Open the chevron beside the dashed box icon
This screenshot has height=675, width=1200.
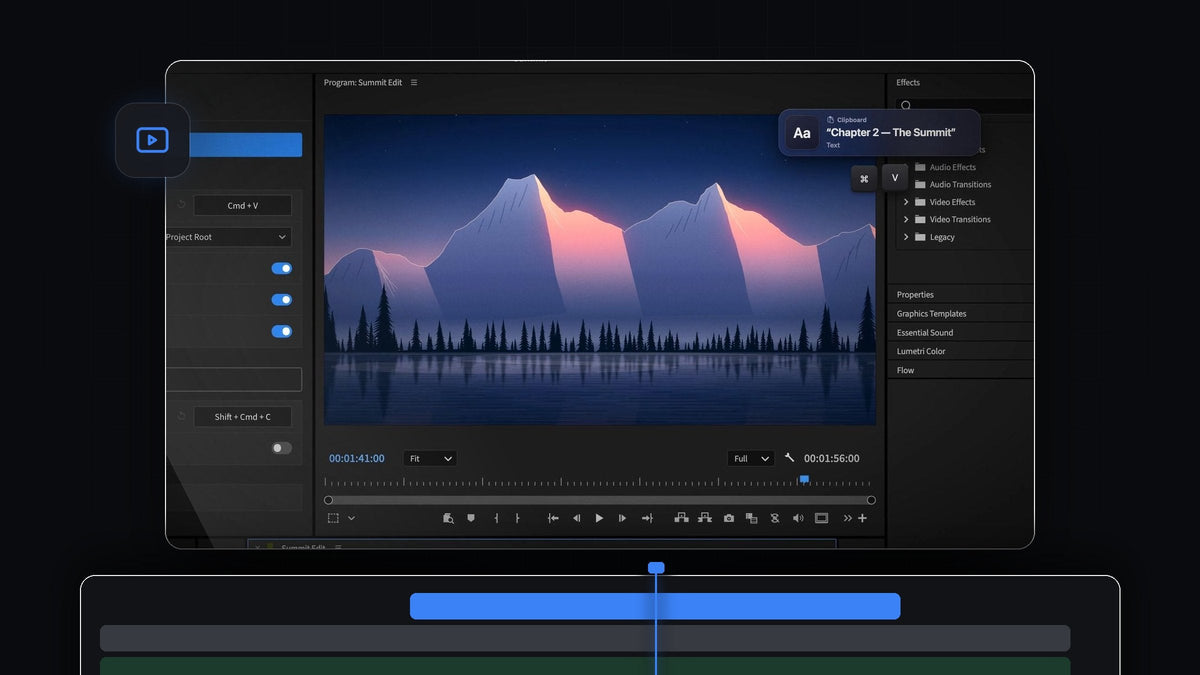[x=351, y=518]
